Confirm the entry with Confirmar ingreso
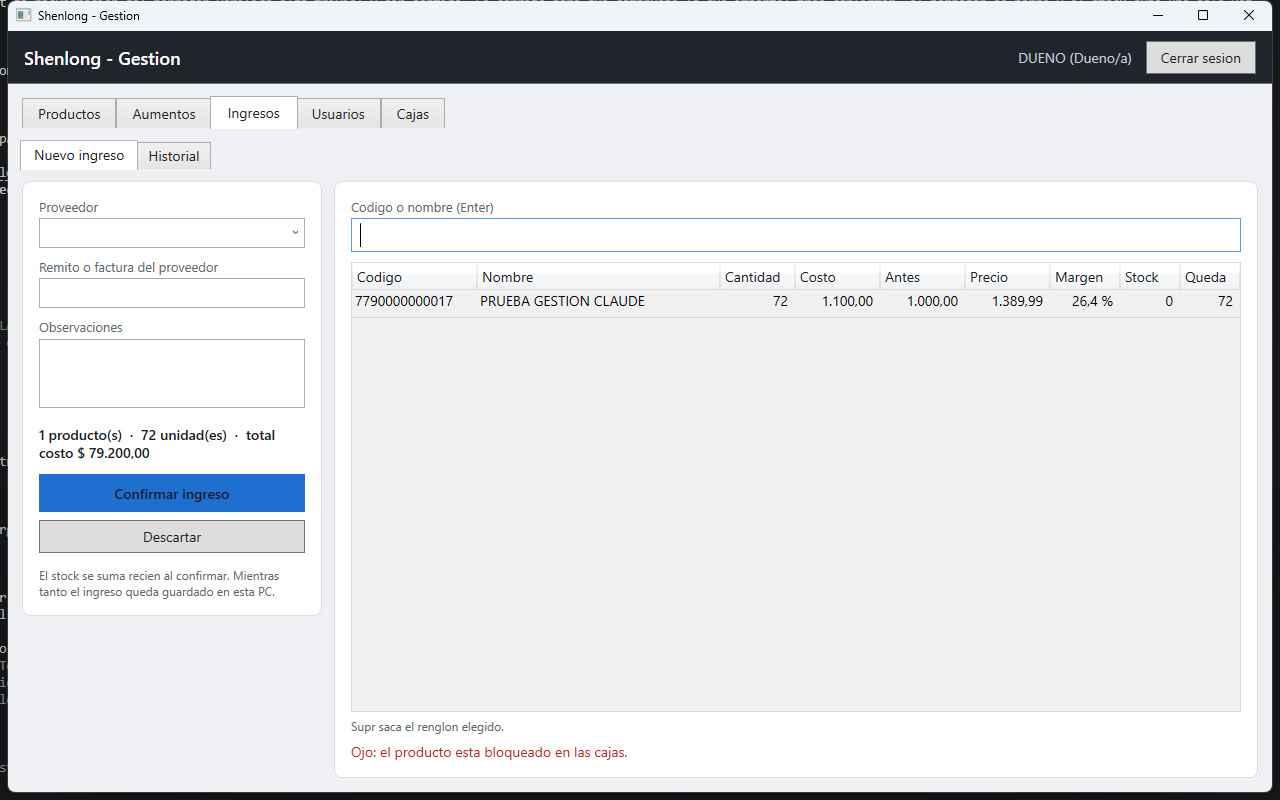This screenshot has width=1280, height=800. coord(172,494)
